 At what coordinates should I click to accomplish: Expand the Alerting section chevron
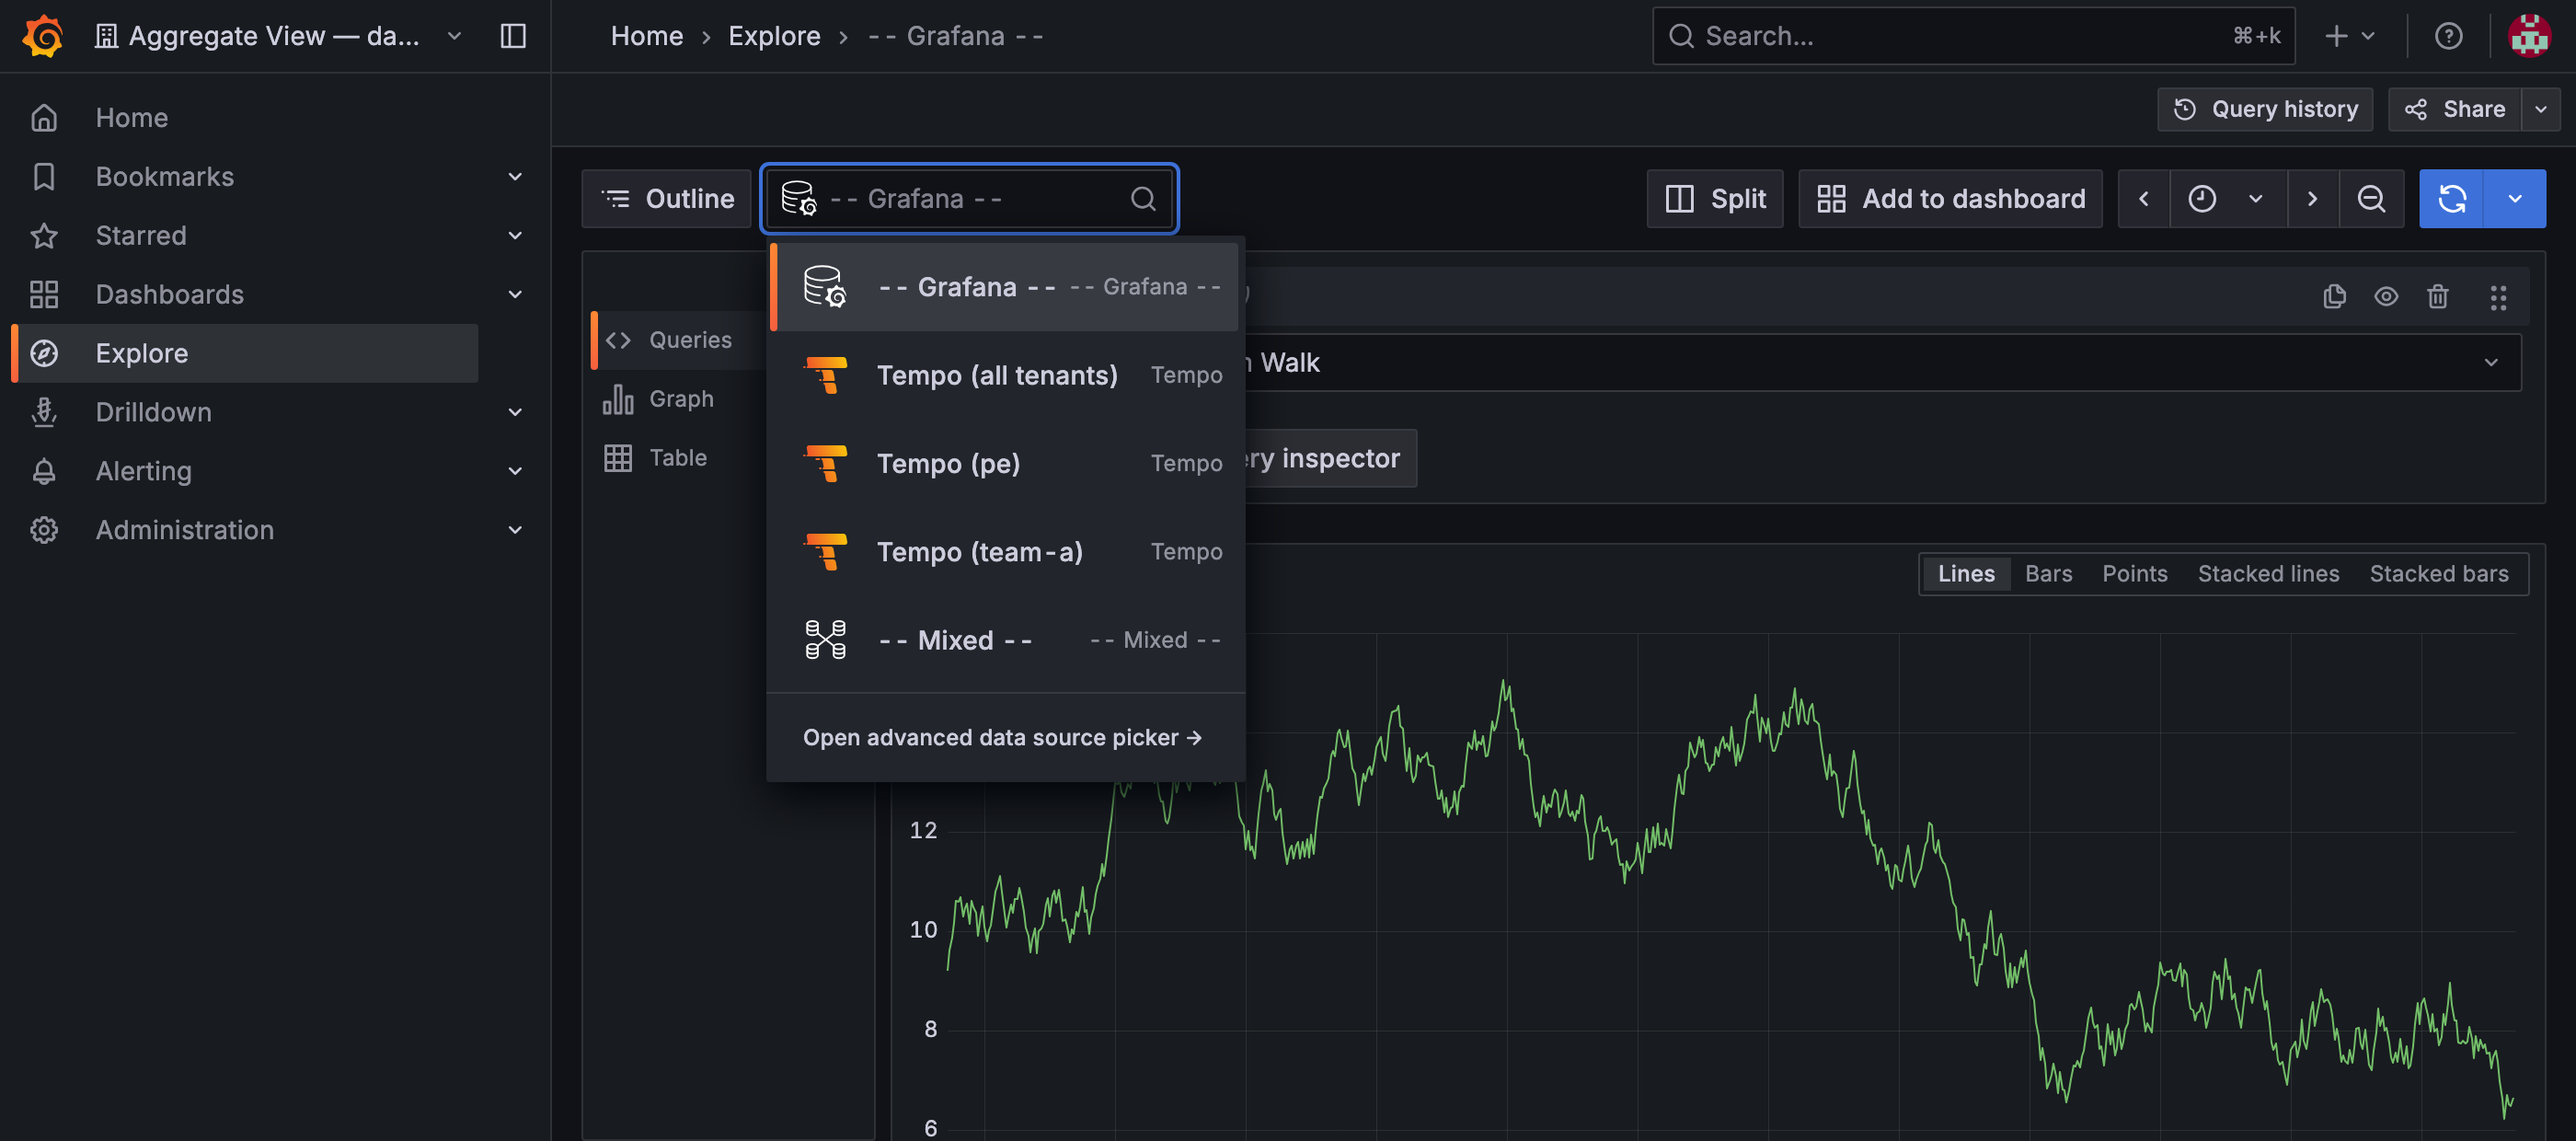pyautogui.click(x=515, y=471)
